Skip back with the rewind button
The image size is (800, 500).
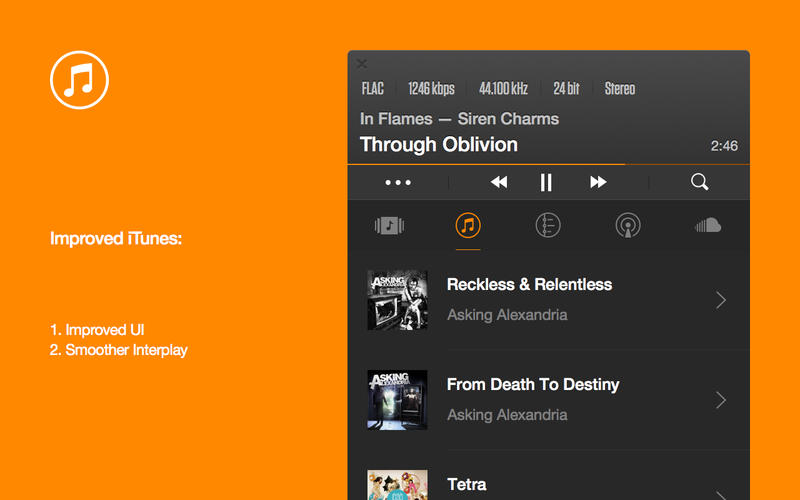click(499, 182)
